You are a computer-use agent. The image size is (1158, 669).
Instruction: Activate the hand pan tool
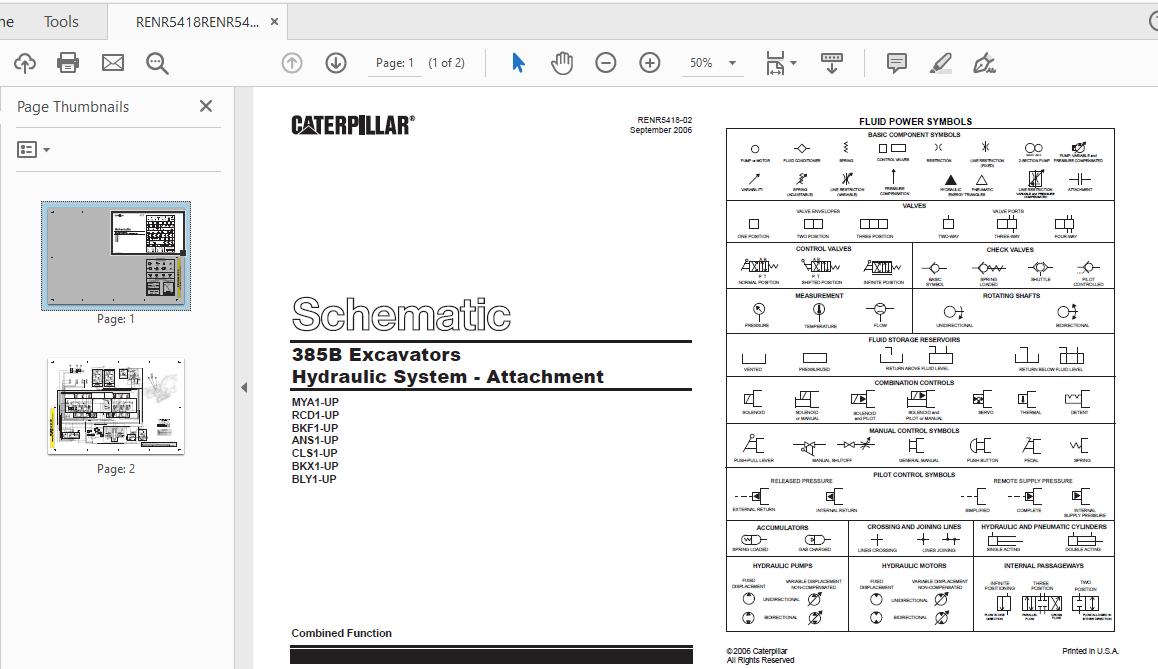(x=562, y=63)
